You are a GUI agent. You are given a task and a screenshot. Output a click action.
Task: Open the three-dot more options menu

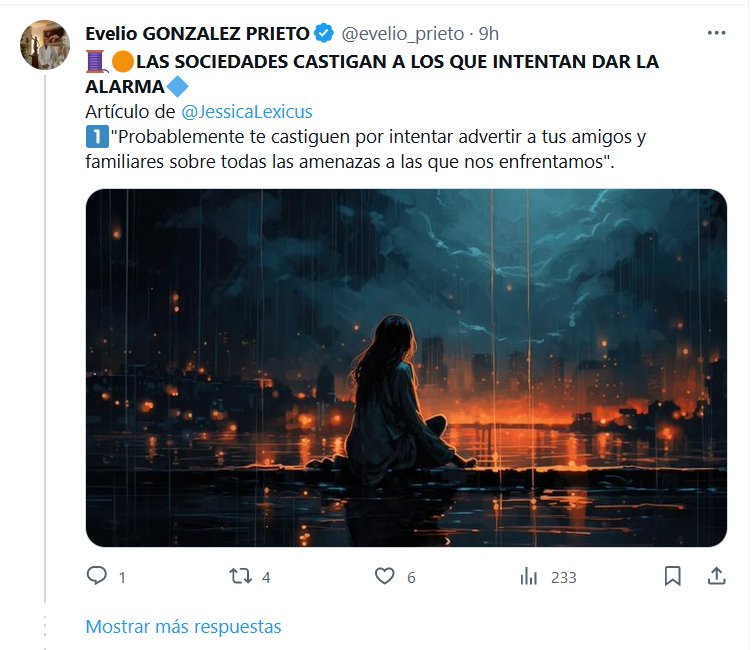717,33
